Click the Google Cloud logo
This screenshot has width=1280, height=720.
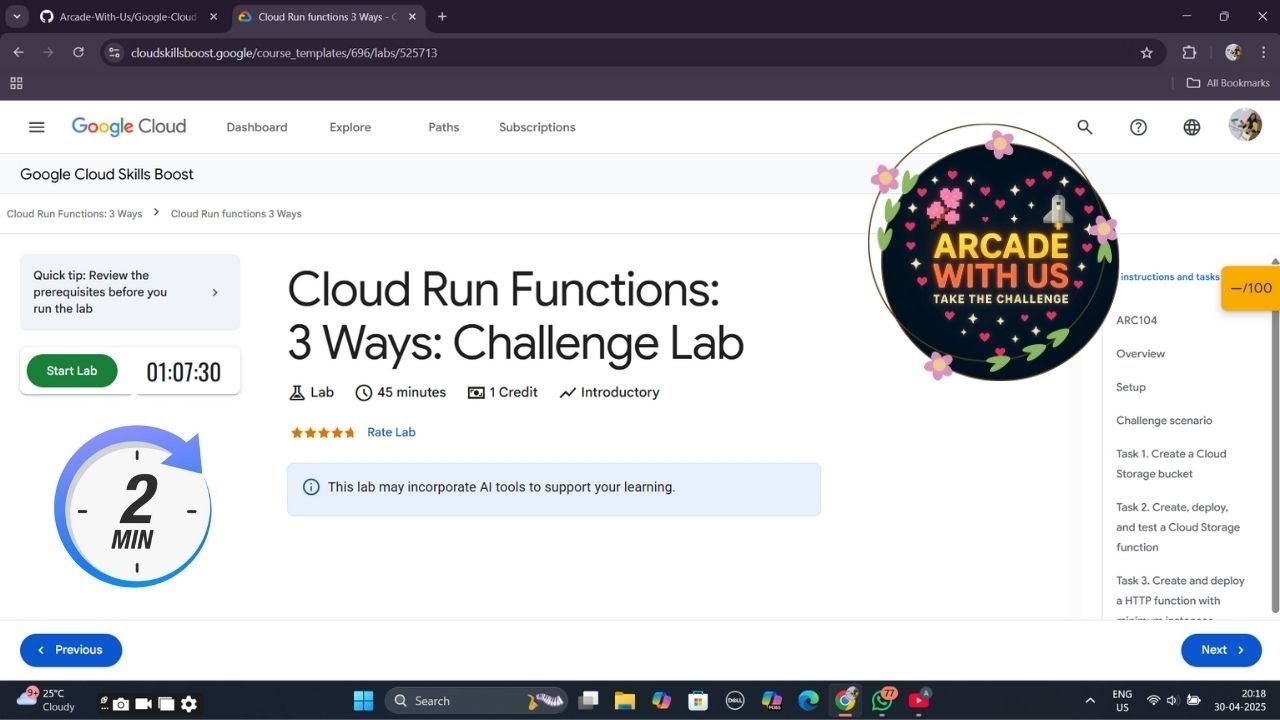129,127
